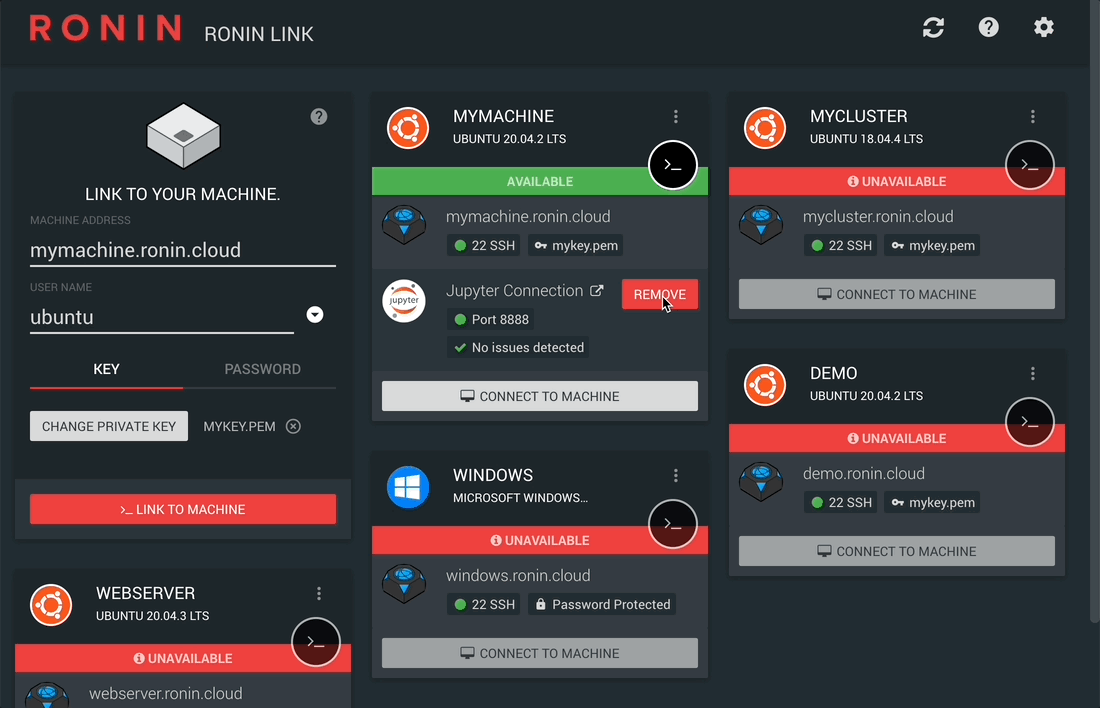Click Port 8888 badge
This screenshot has width=1100, height=708.
tap(491, 320)
